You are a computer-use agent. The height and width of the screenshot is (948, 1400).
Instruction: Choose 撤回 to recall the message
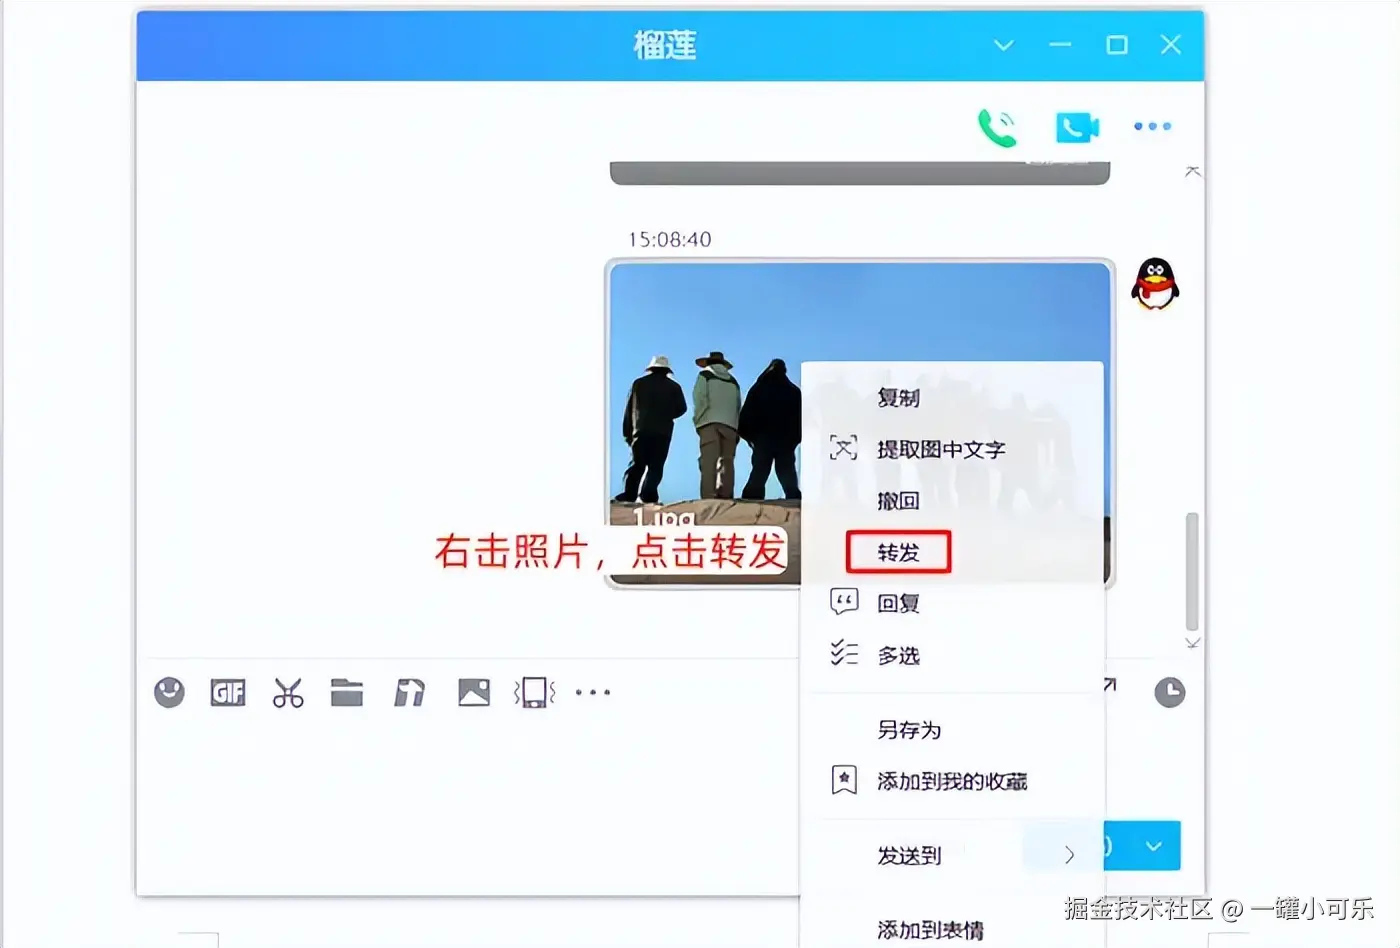[898, 500]
